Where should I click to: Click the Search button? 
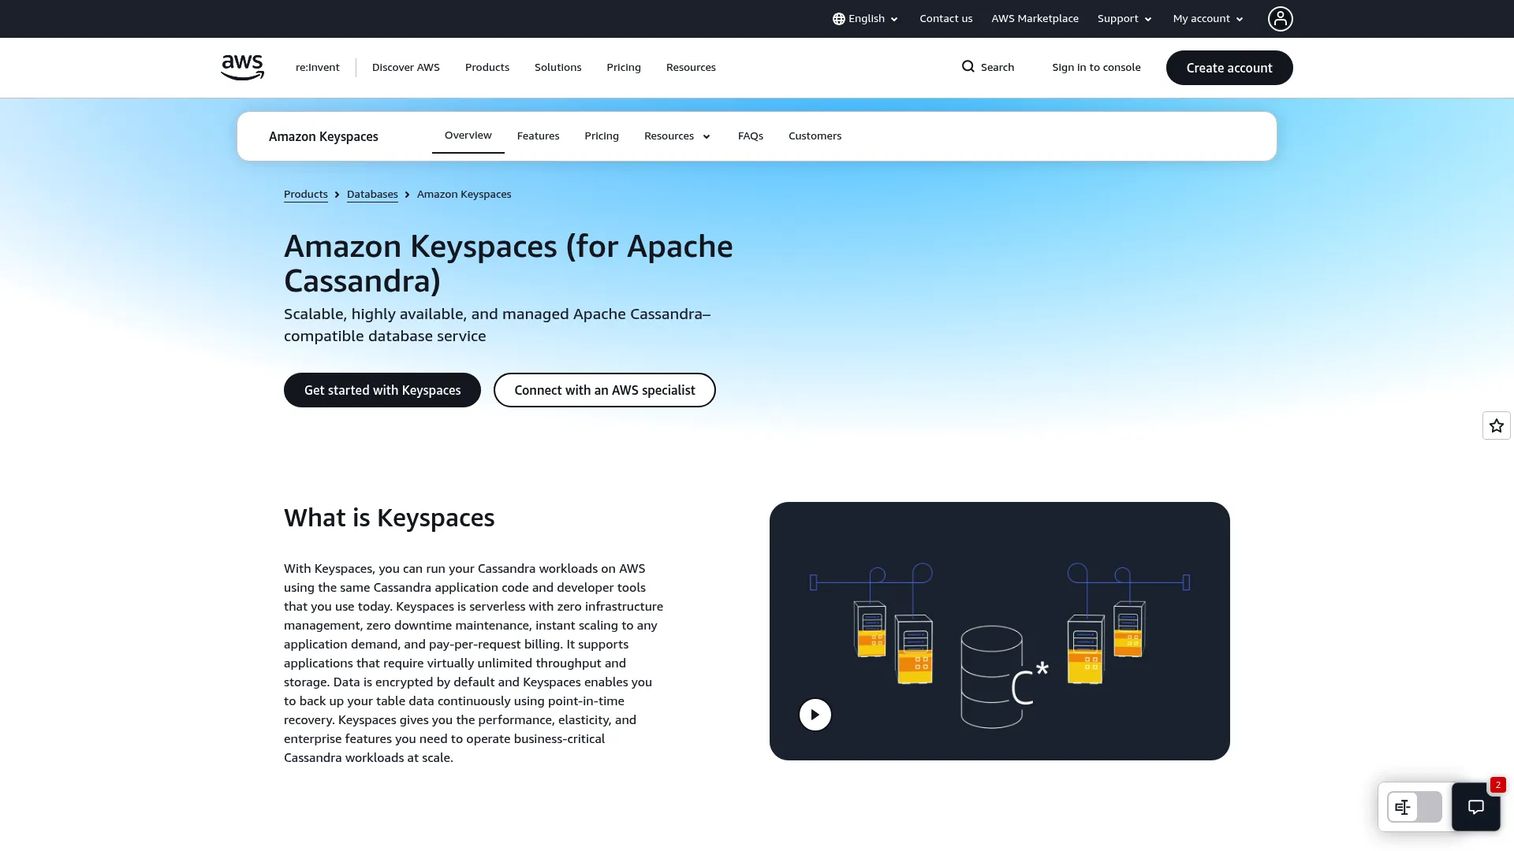click(x=988, y=68)
